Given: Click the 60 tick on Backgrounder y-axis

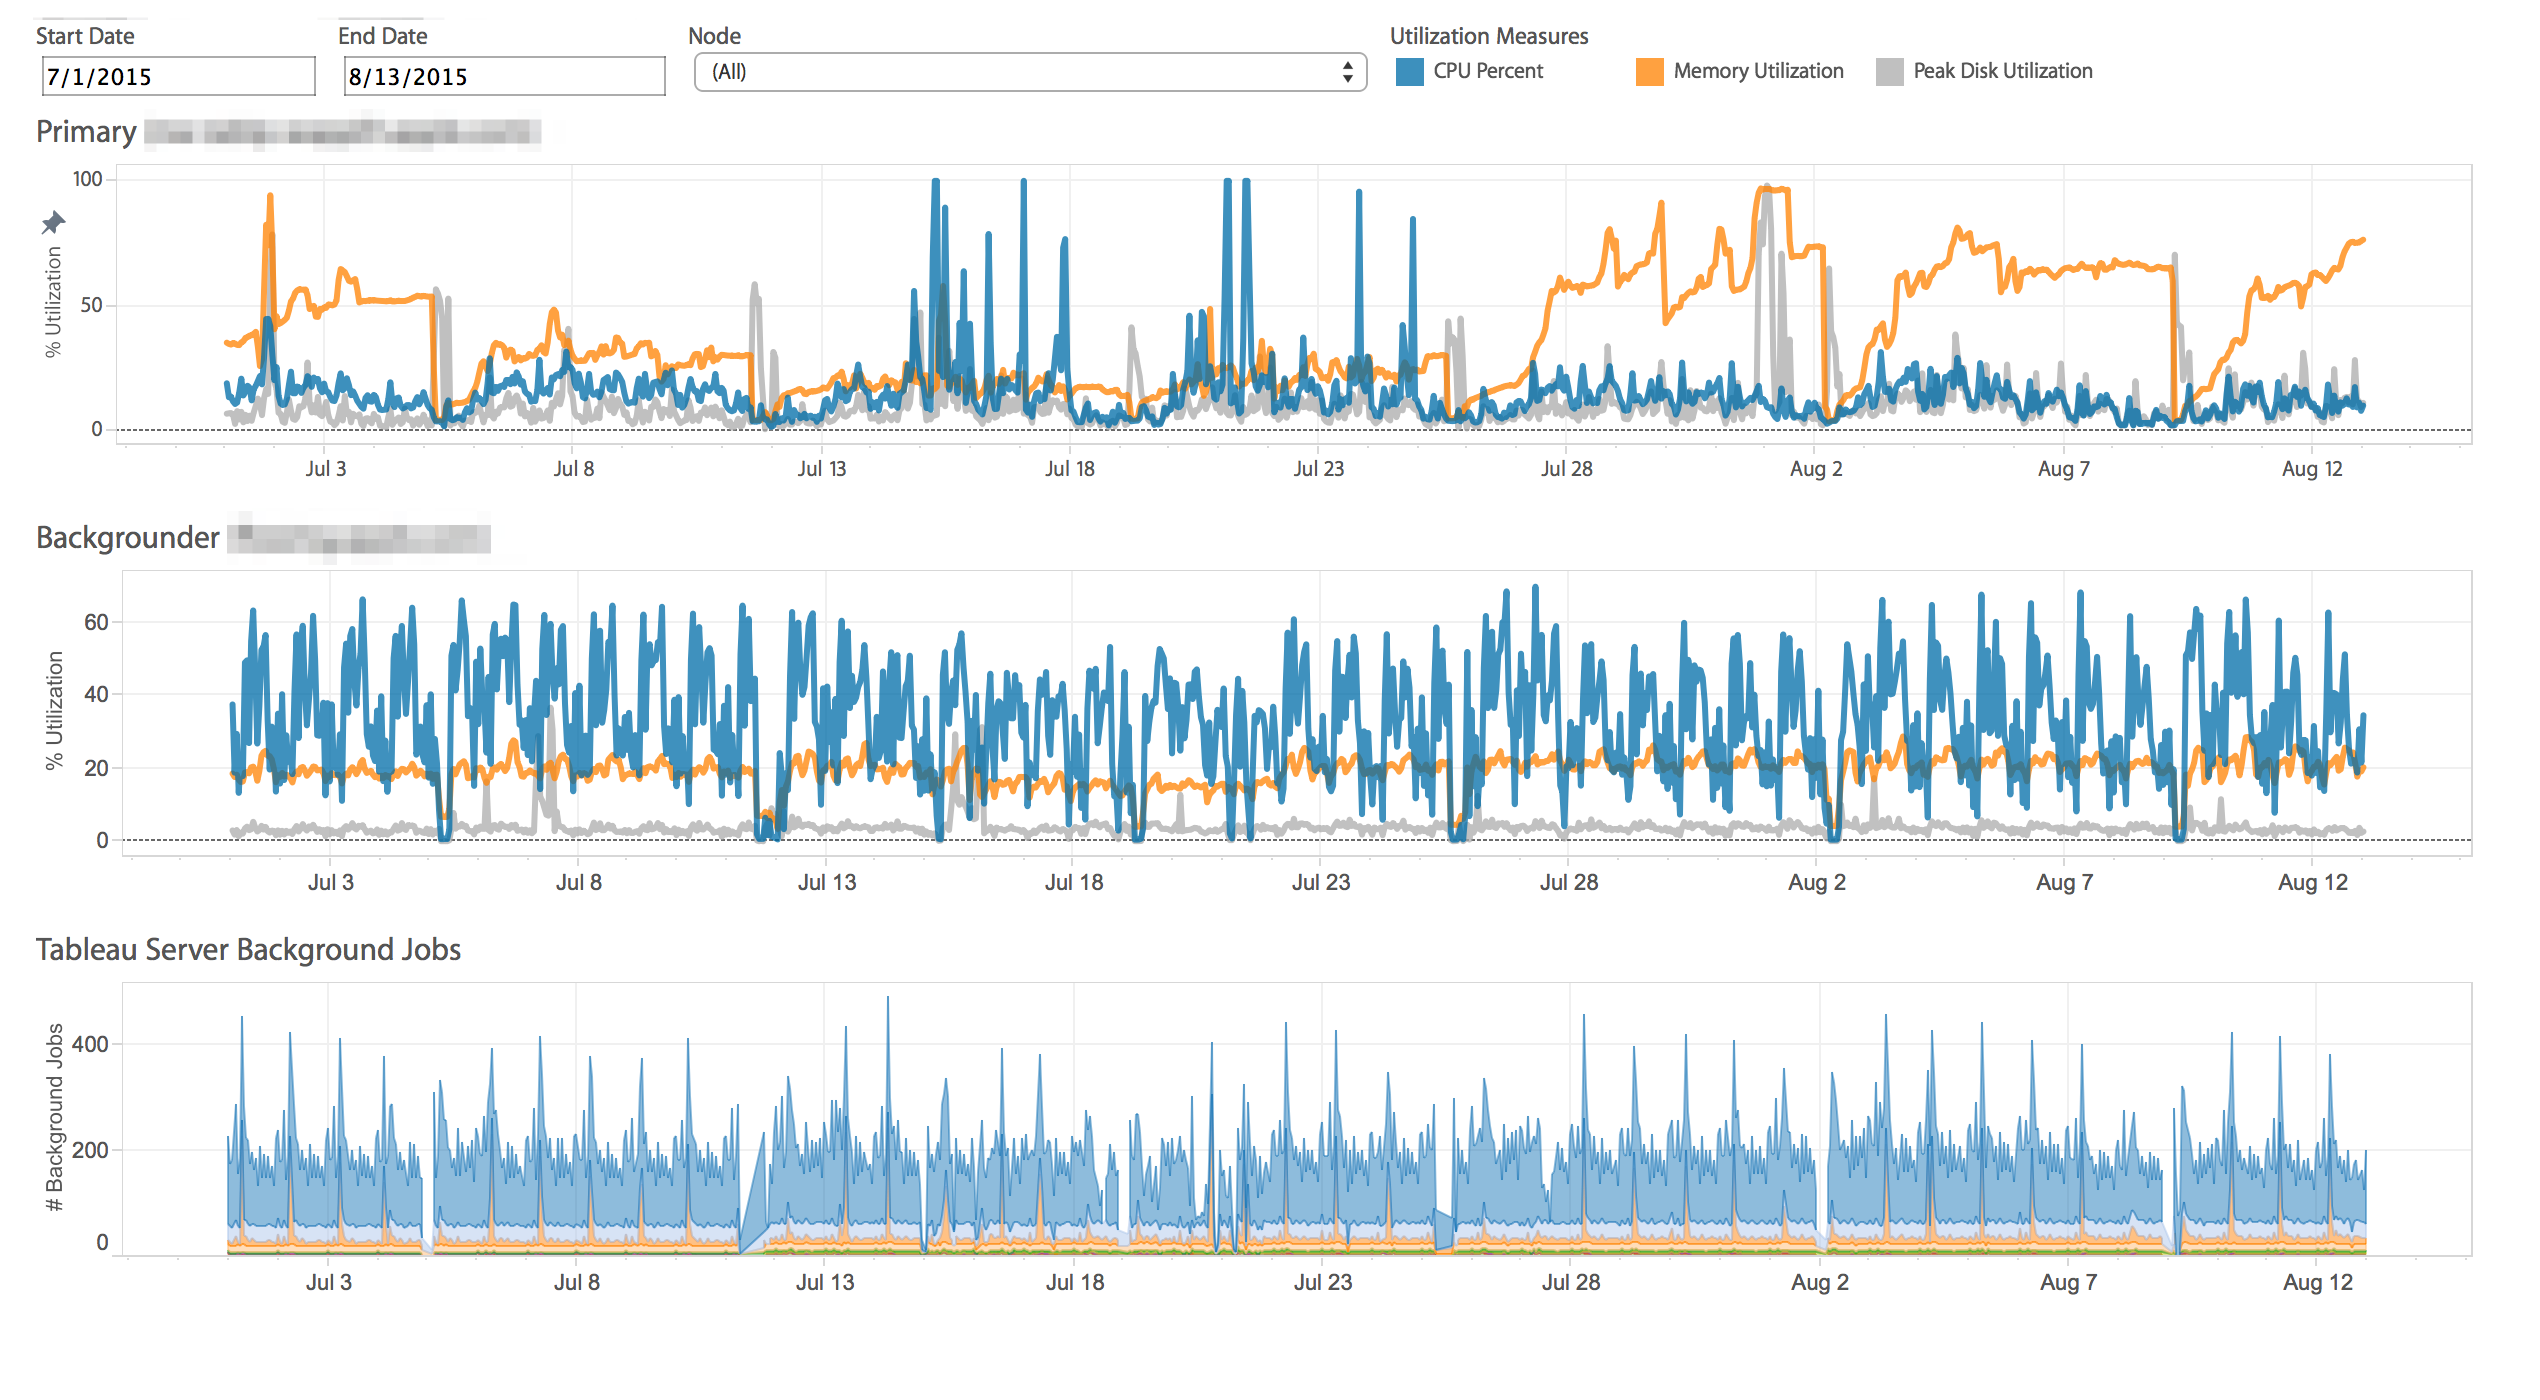Looking at the screenshot, I should (96, 622).
